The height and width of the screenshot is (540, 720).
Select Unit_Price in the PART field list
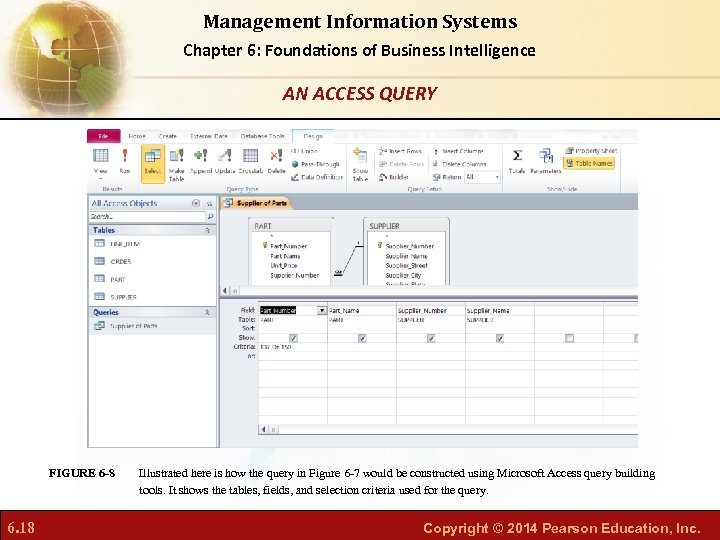point(284,265)
